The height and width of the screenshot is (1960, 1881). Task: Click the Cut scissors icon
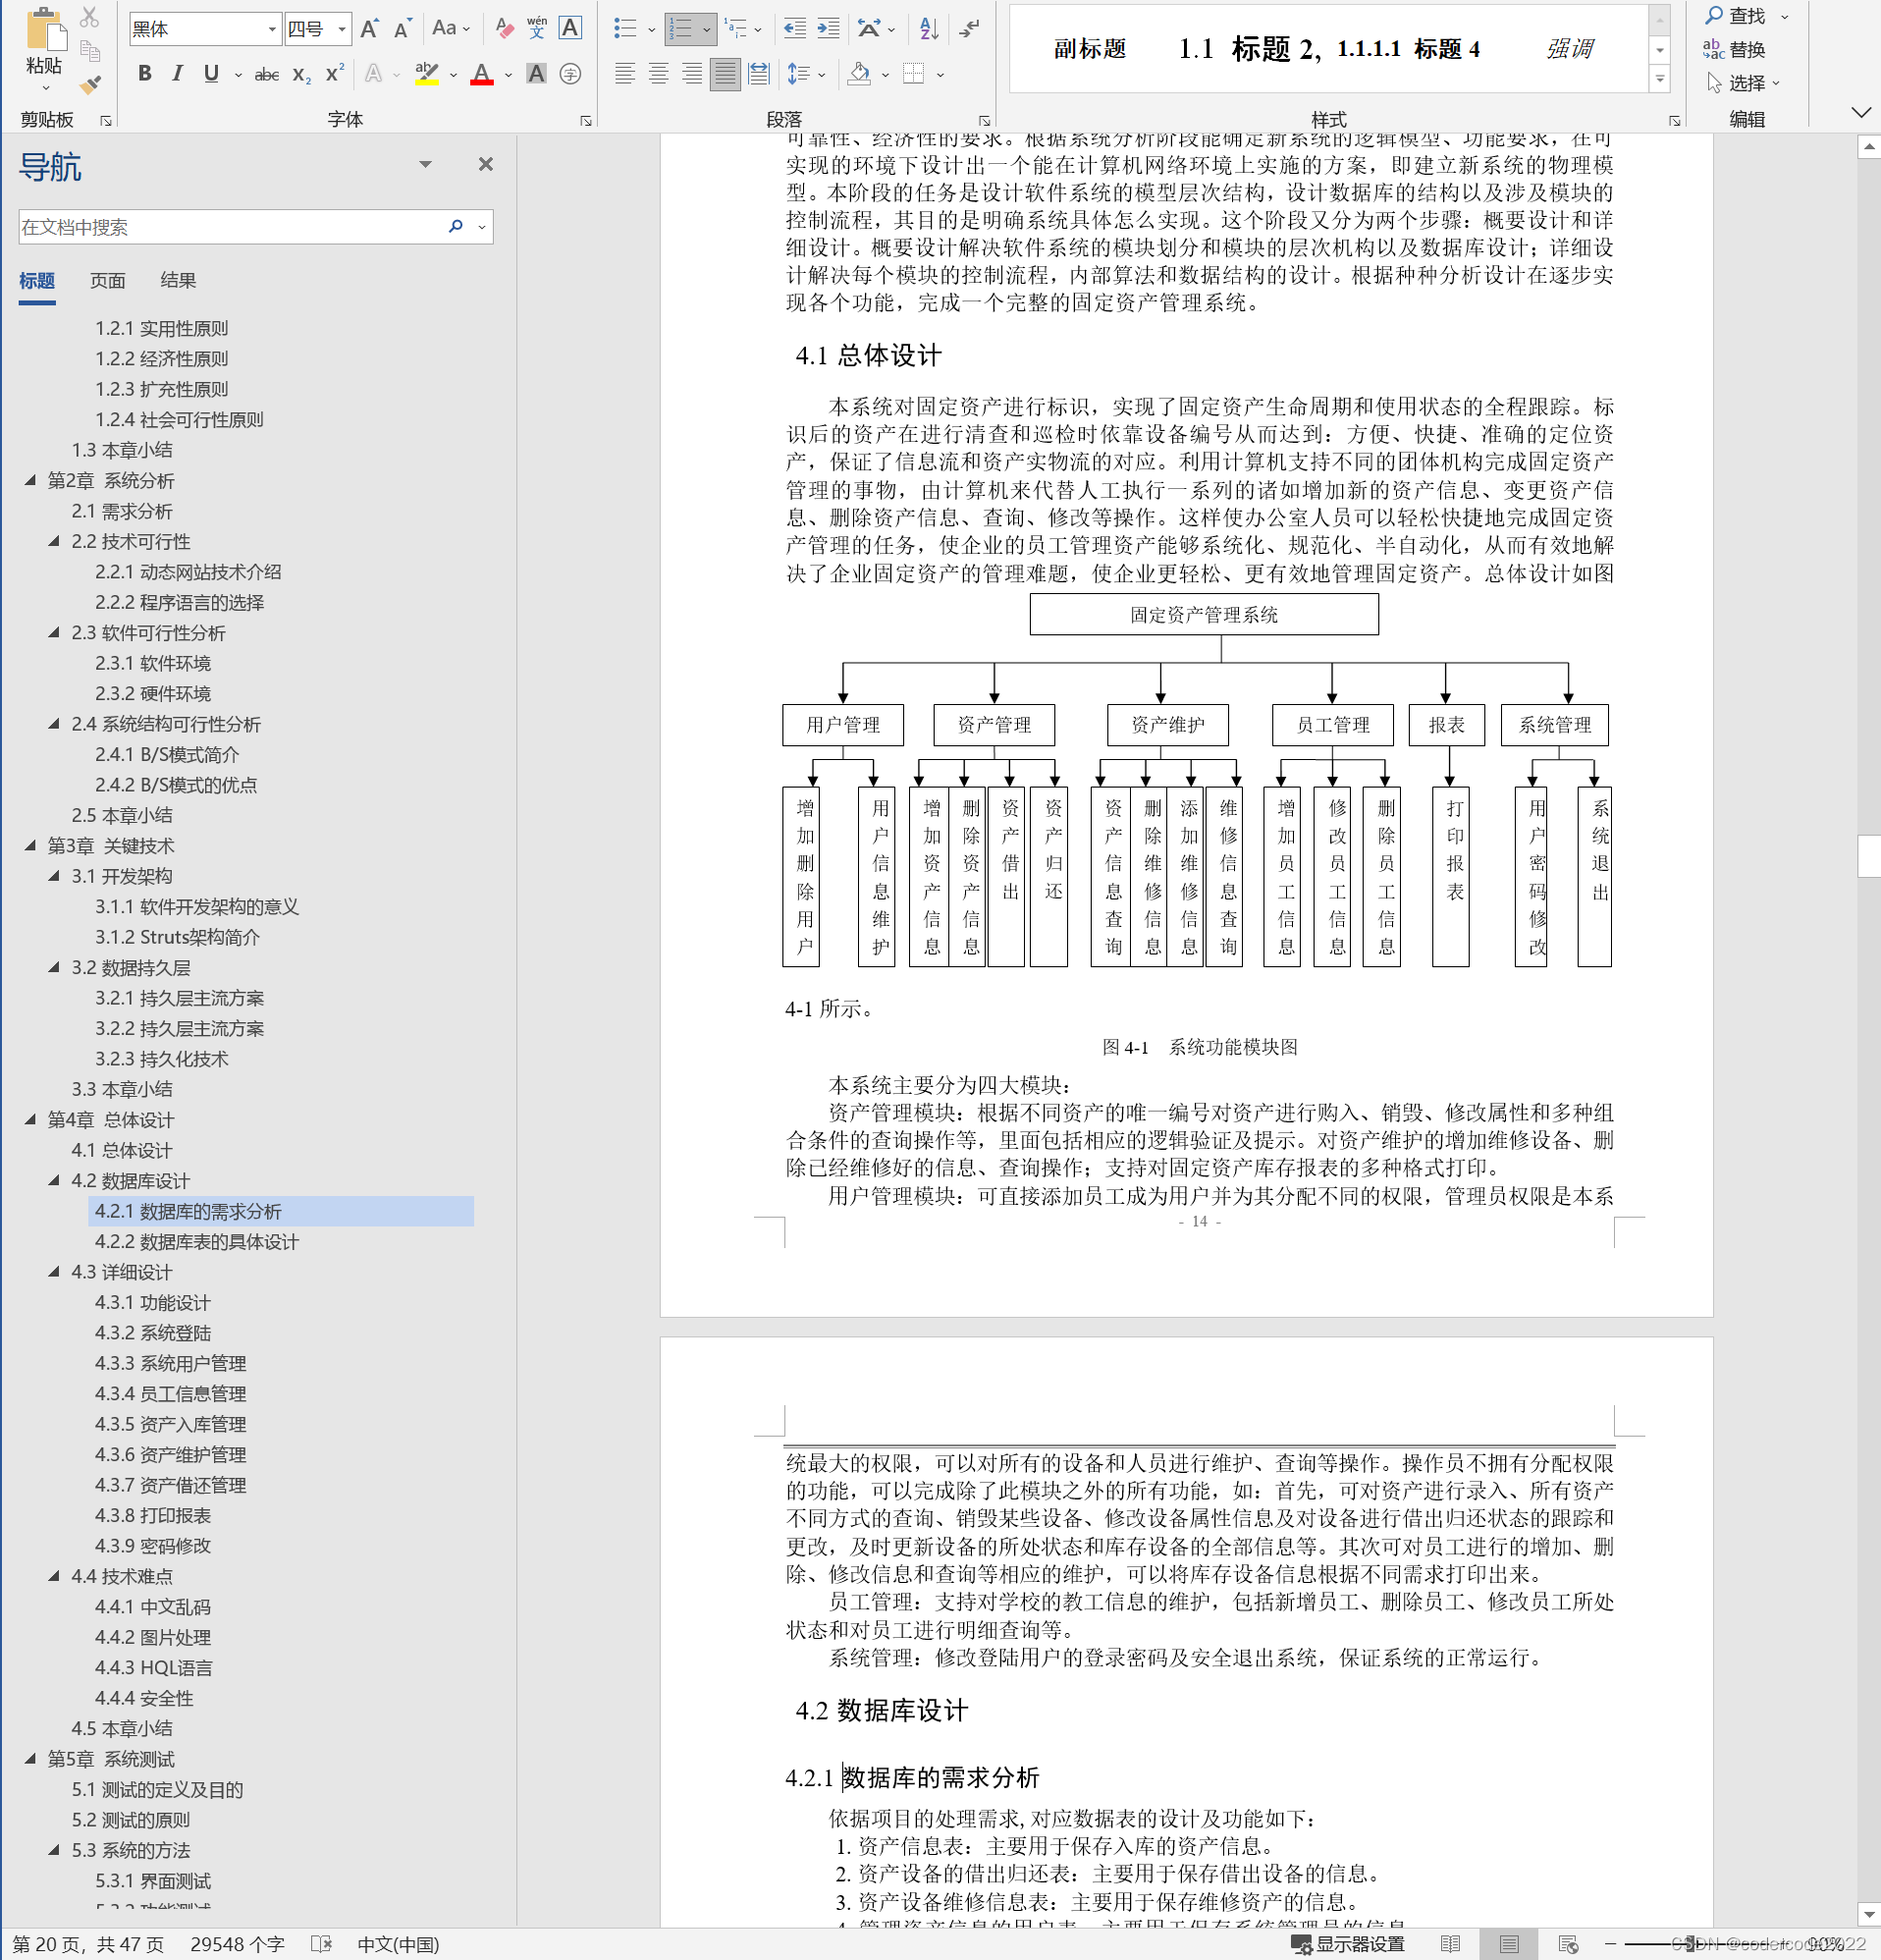90,17
